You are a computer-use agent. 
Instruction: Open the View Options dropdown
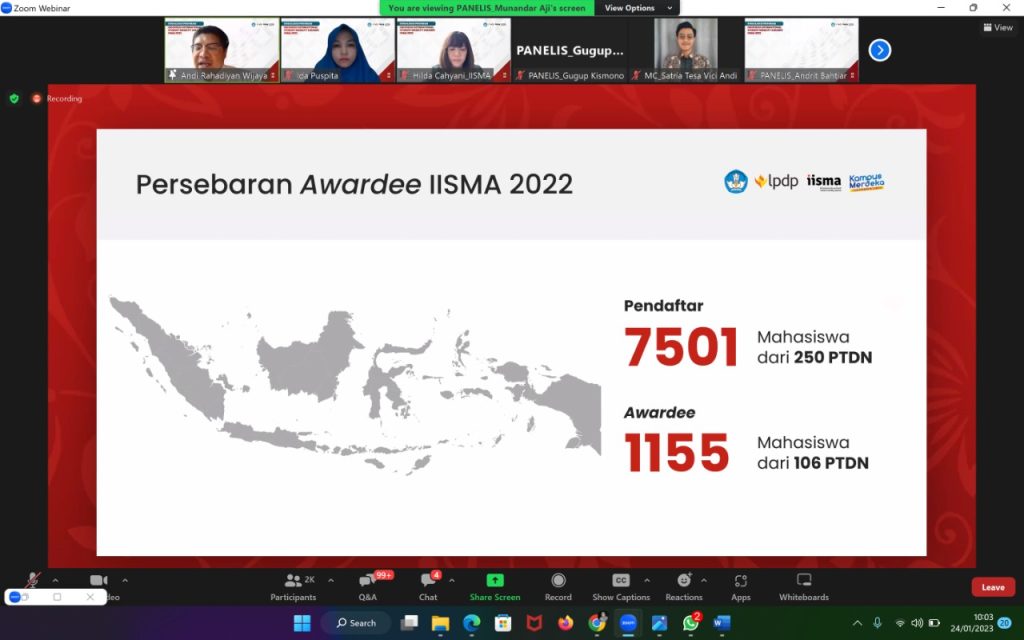pos(639,8)
